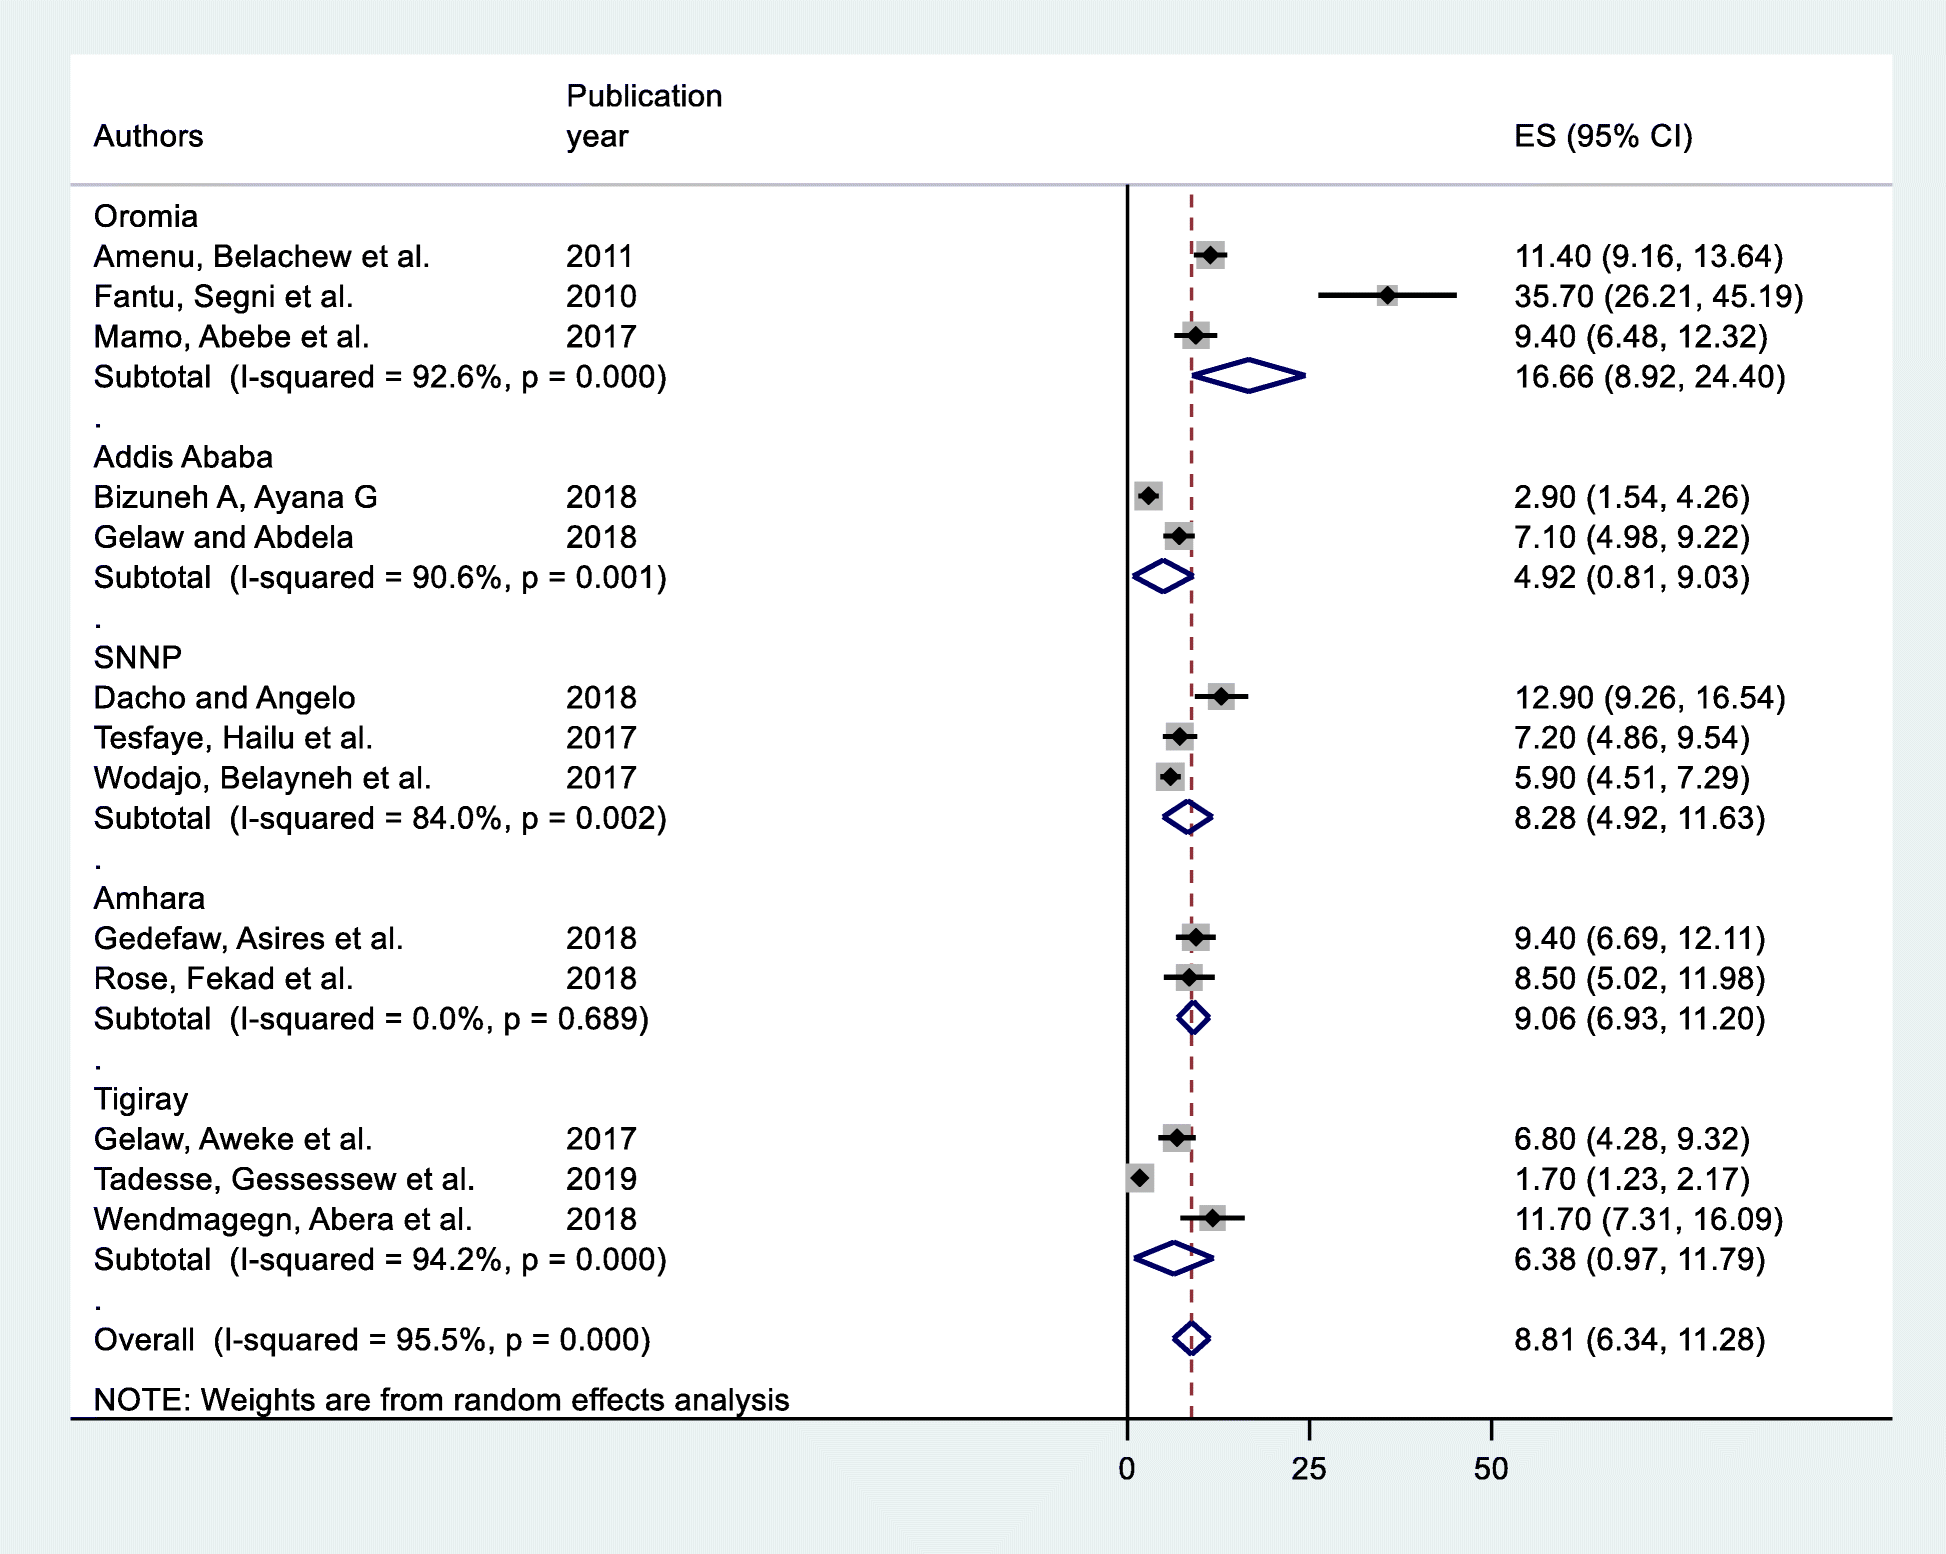Screen dimensions: 1946x1554
Task: Click the SNNP subgroup heading
Action: (138, 657)
